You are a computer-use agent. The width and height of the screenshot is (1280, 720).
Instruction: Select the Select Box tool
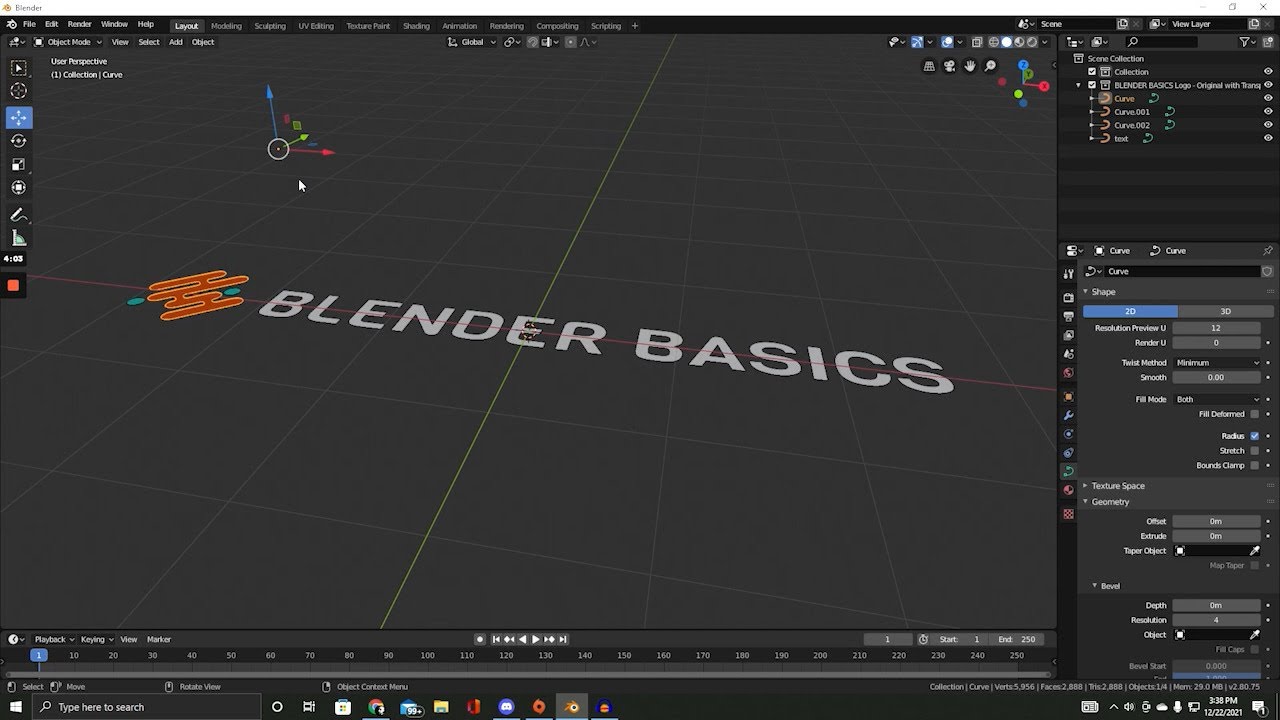(x=18, y=68)
